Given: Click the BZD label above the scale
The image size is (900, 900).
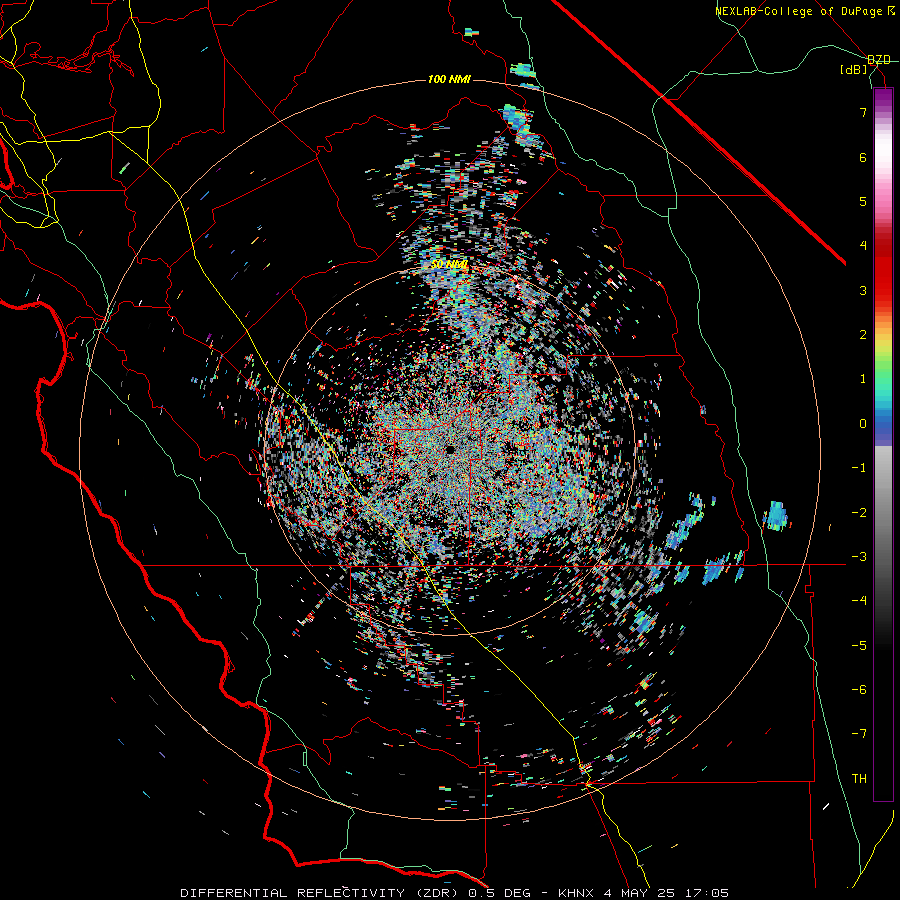Looking at the screenshot, I should click(879, 60).
